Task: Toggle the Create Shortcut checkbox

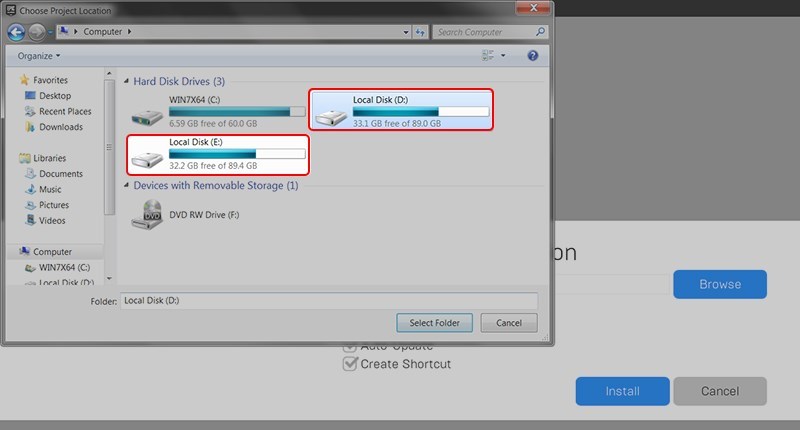Action: 349,364
